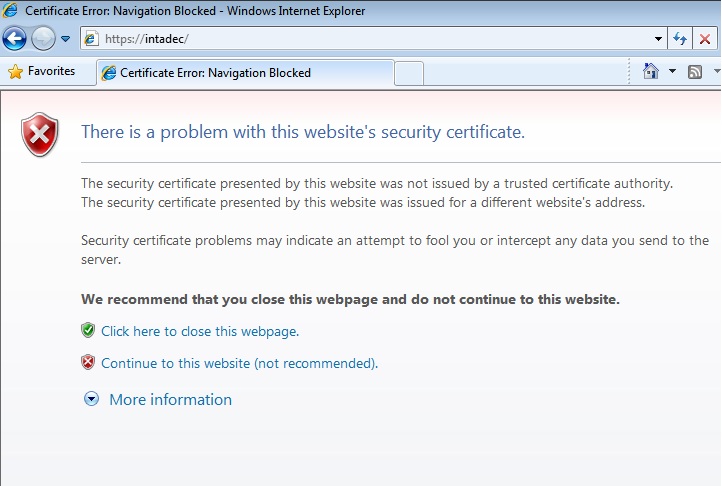Expand the address bar history dropdown
Image resolution: width=722 pixels, height=486 pixels.
pos(658,39)
